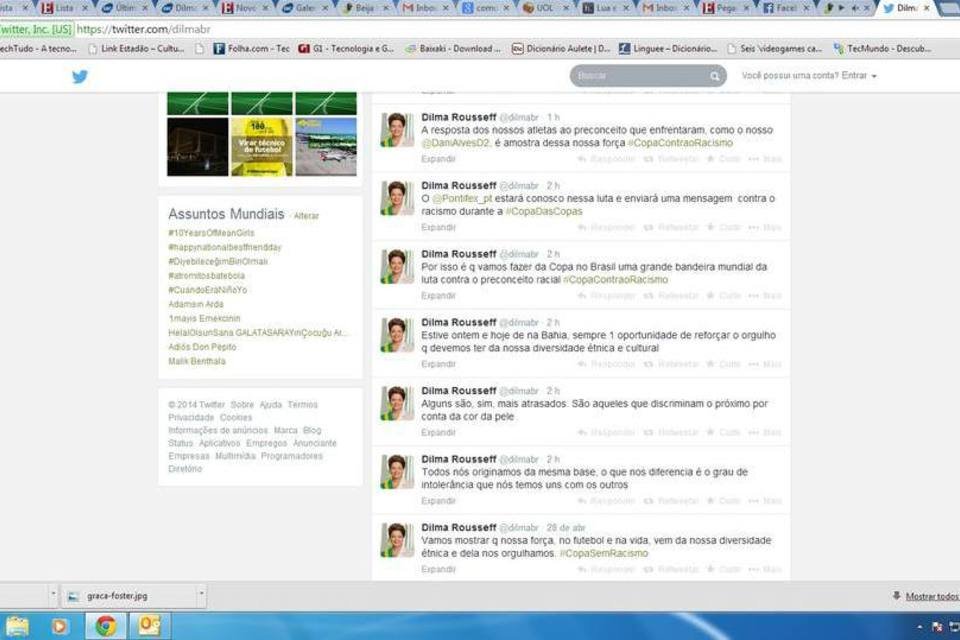Switch to the Beija browser tab
The width and height of the screenshot is (960, 640).
[x=366, y=8]
